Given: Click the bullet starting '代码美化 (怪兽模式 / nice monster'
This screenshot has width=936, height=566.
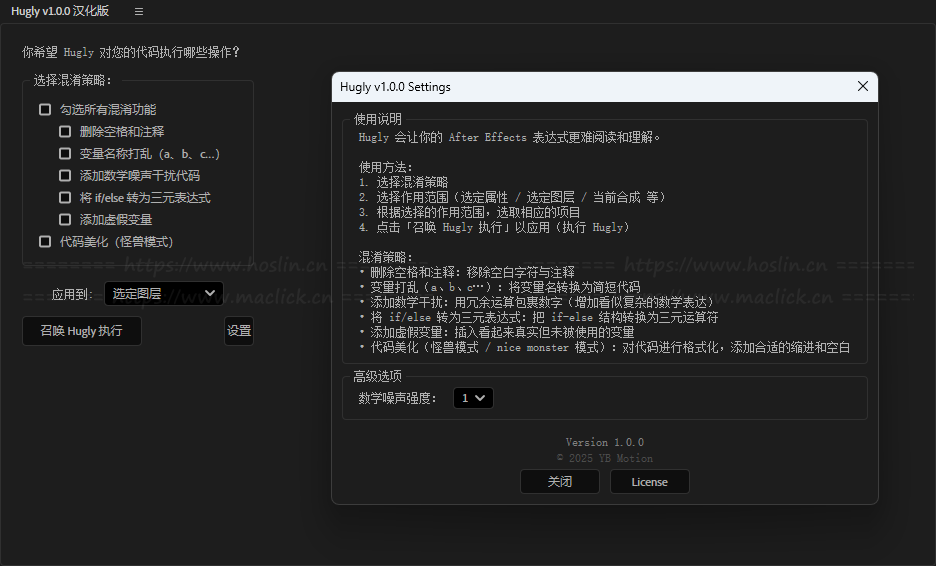Looking at the screenshot, I should point(605,347).
